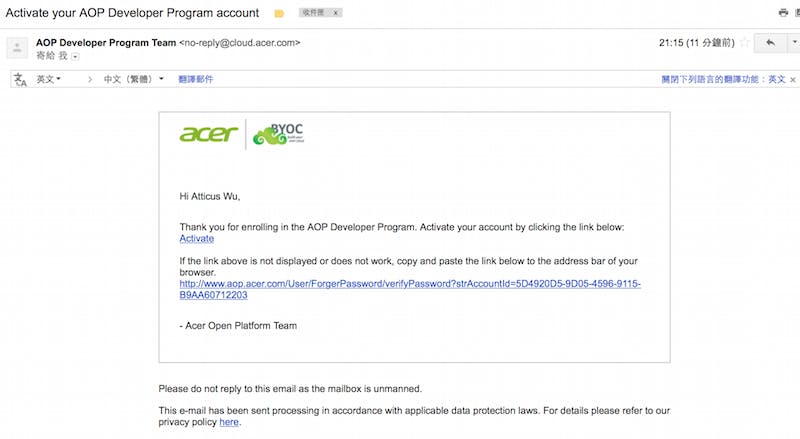
Task: Remove the inbox label with its x
Action: click(336, 13)
